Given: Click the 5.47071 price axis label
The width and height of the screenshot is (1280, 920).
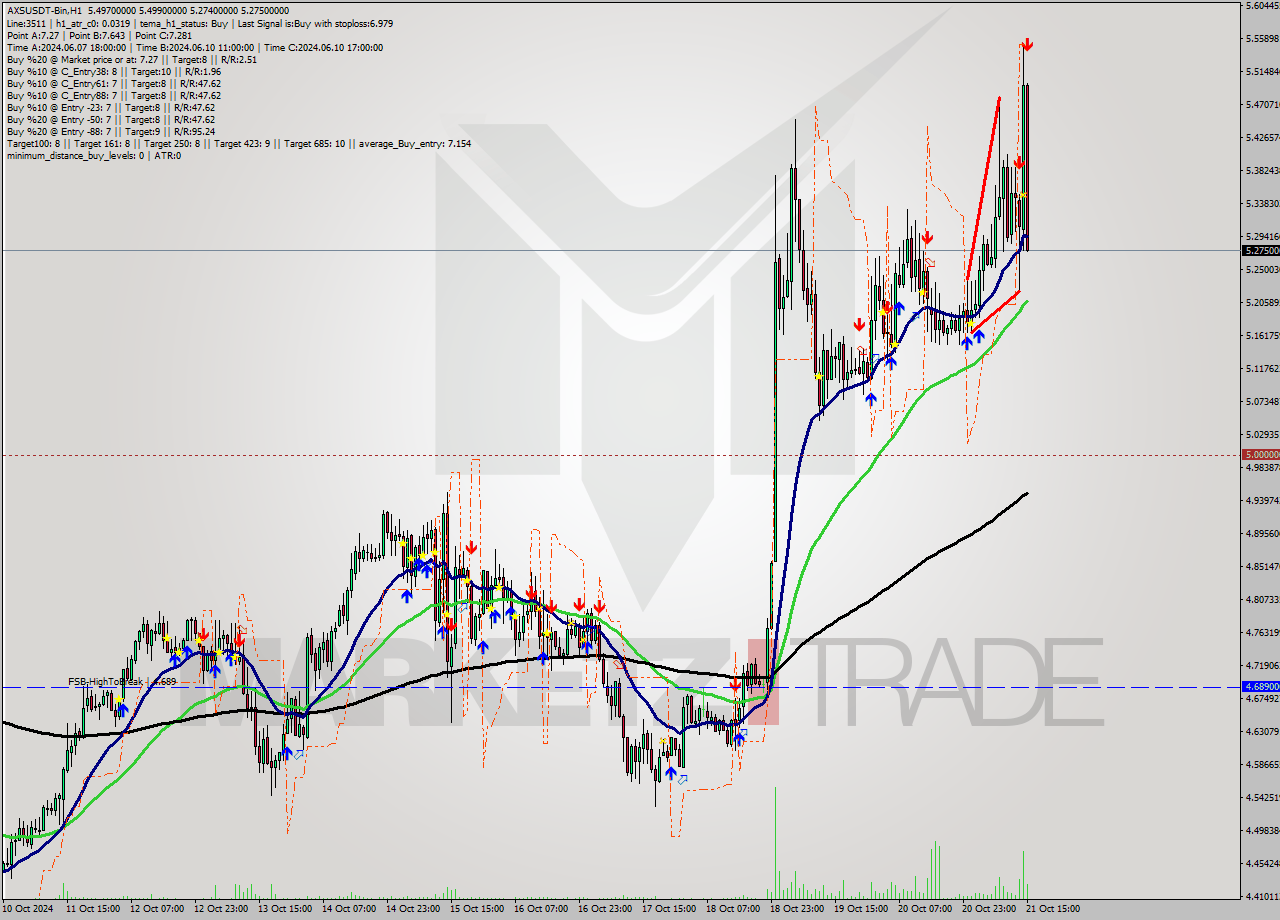Looking at the screenshot, I should point(1261,104).
